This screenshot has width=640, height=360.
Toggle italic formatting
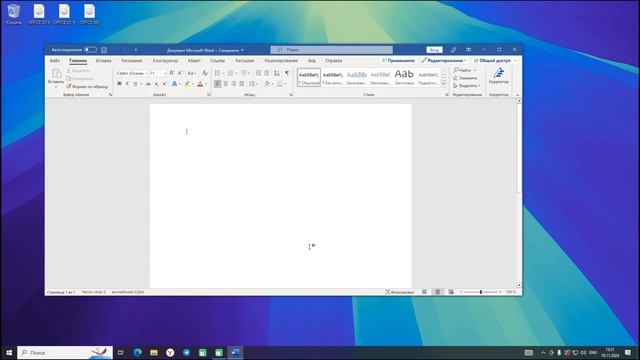127,84
